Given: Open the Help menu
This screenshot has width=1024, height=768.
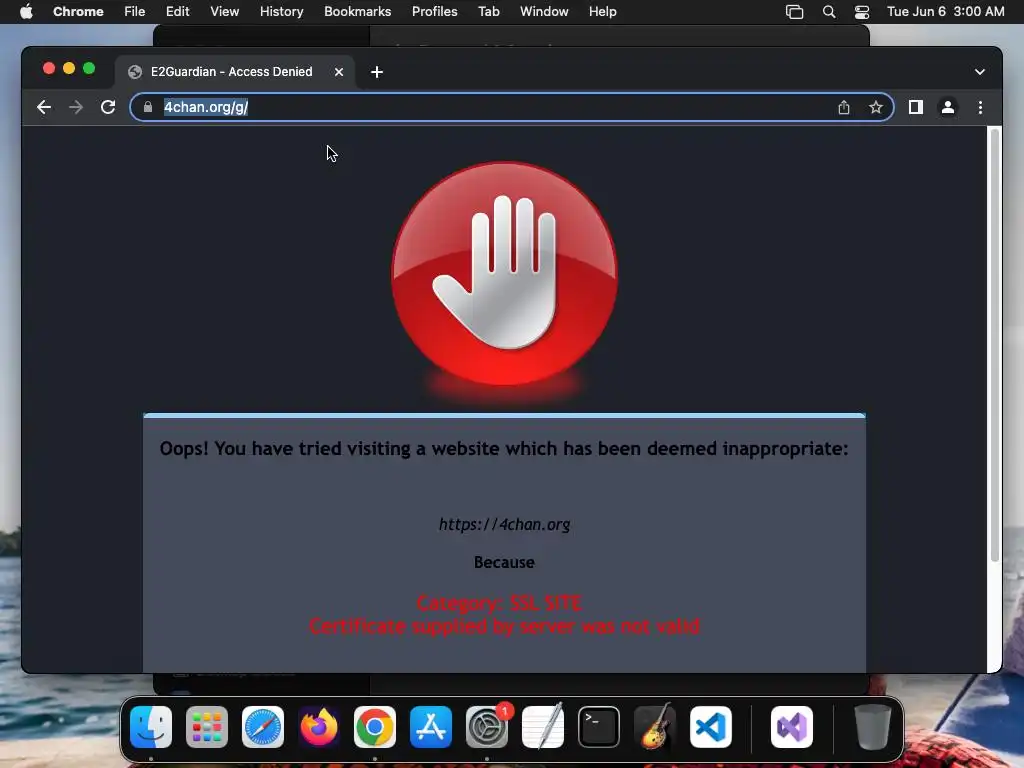Looking at the screenshot, I should (x=602, y=12).
